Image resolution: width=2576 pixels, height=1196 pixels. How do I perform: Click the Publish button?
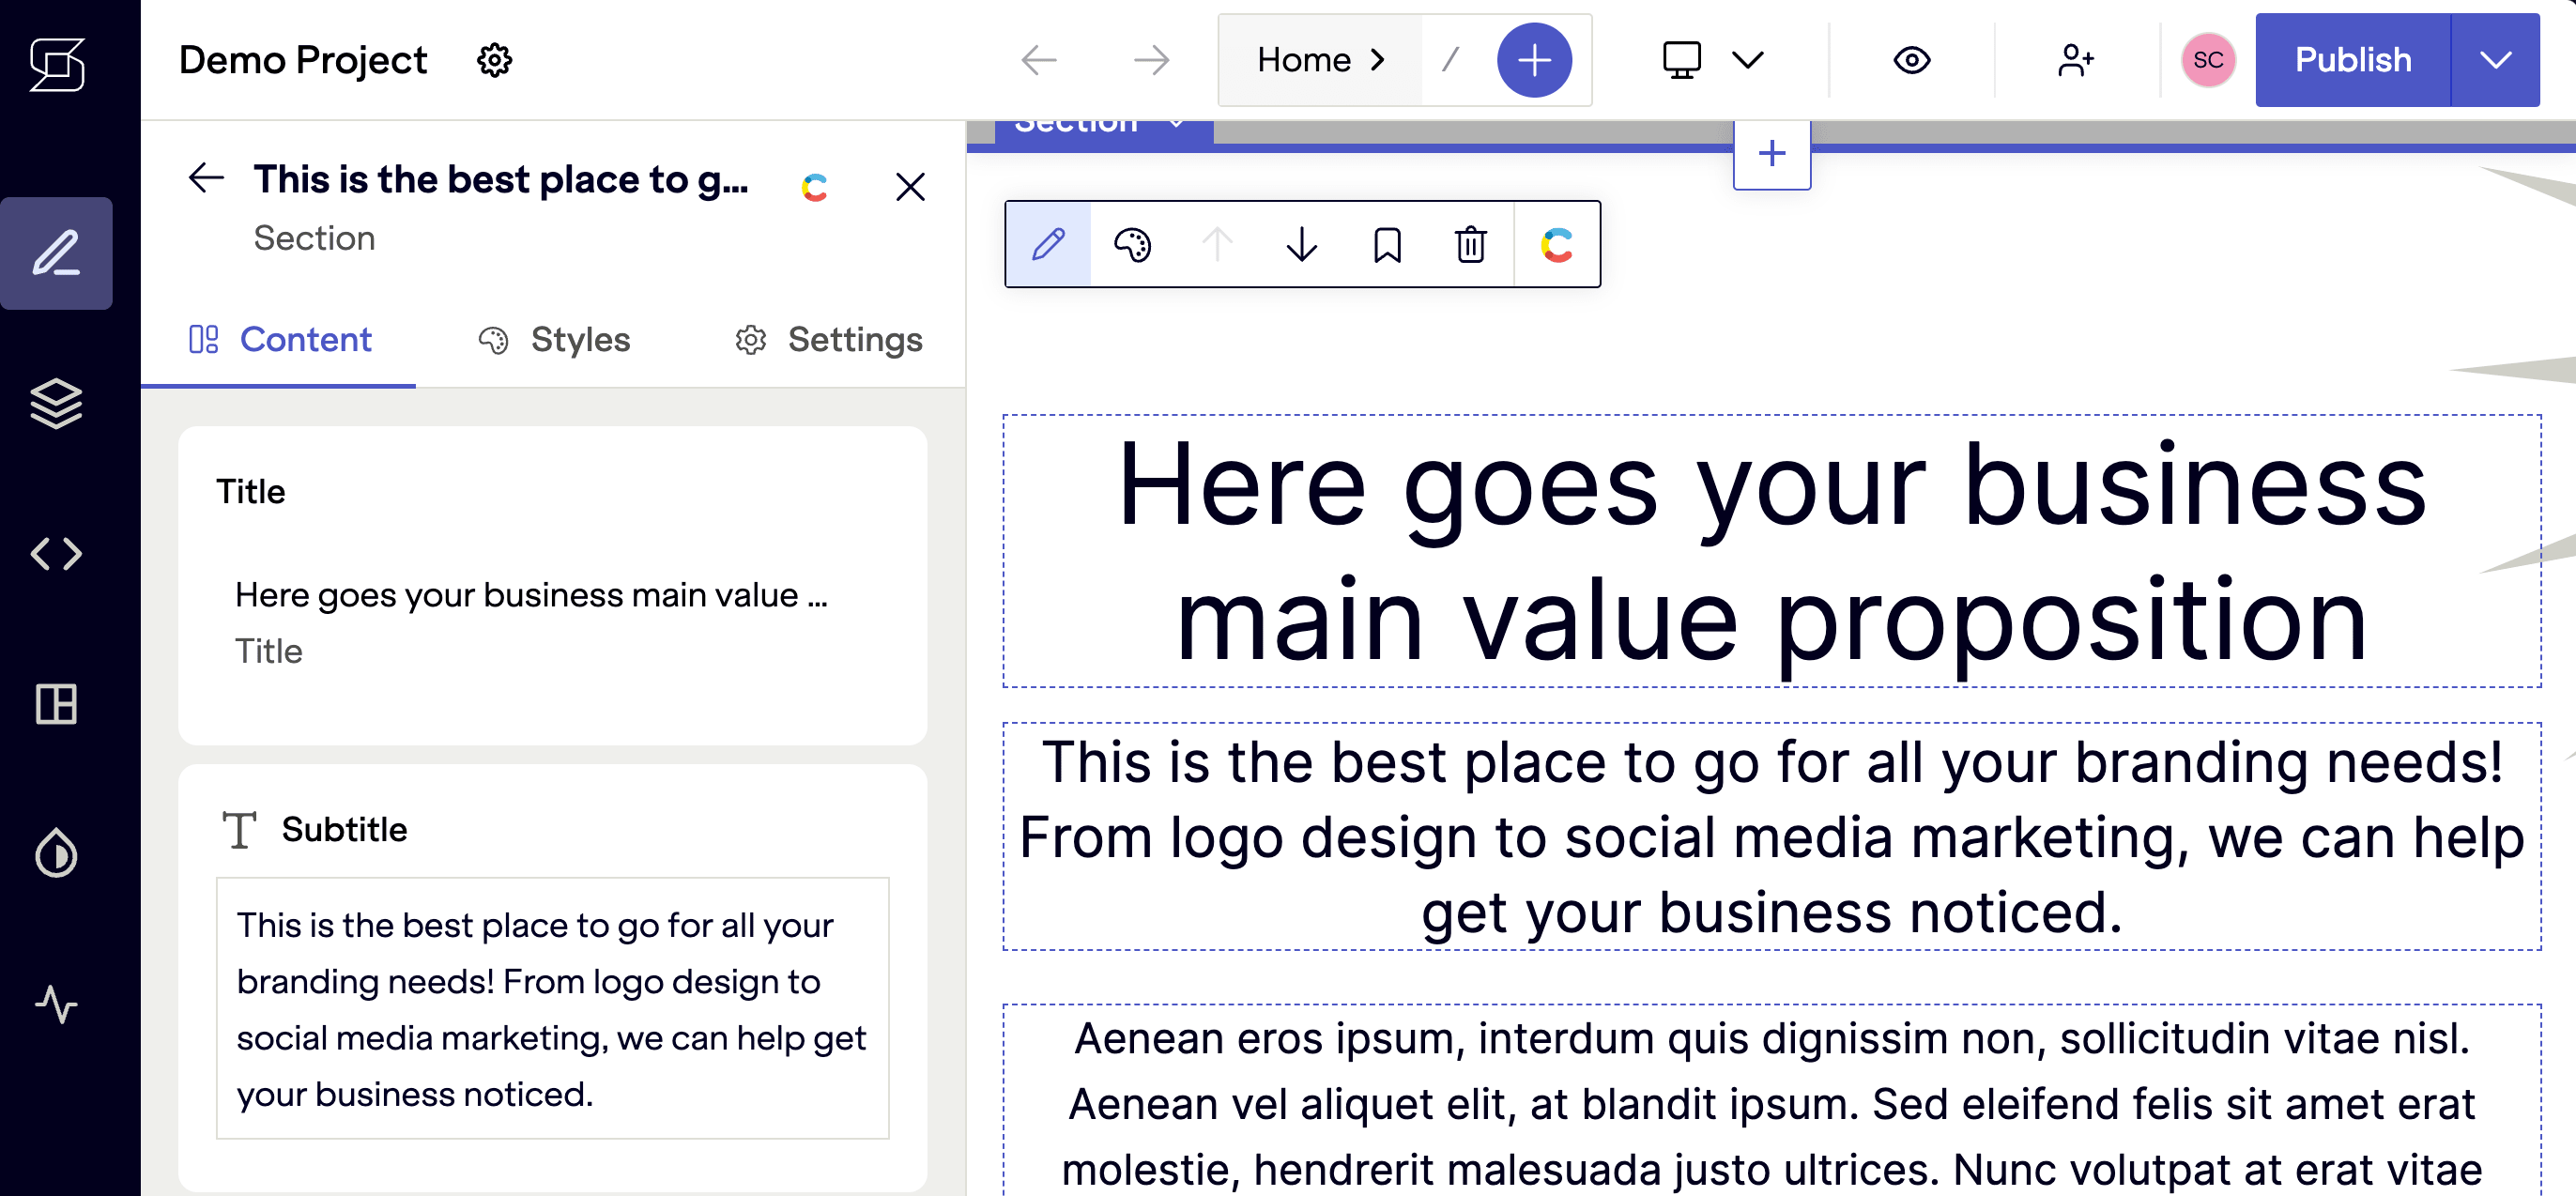[x=2352, y=60]
